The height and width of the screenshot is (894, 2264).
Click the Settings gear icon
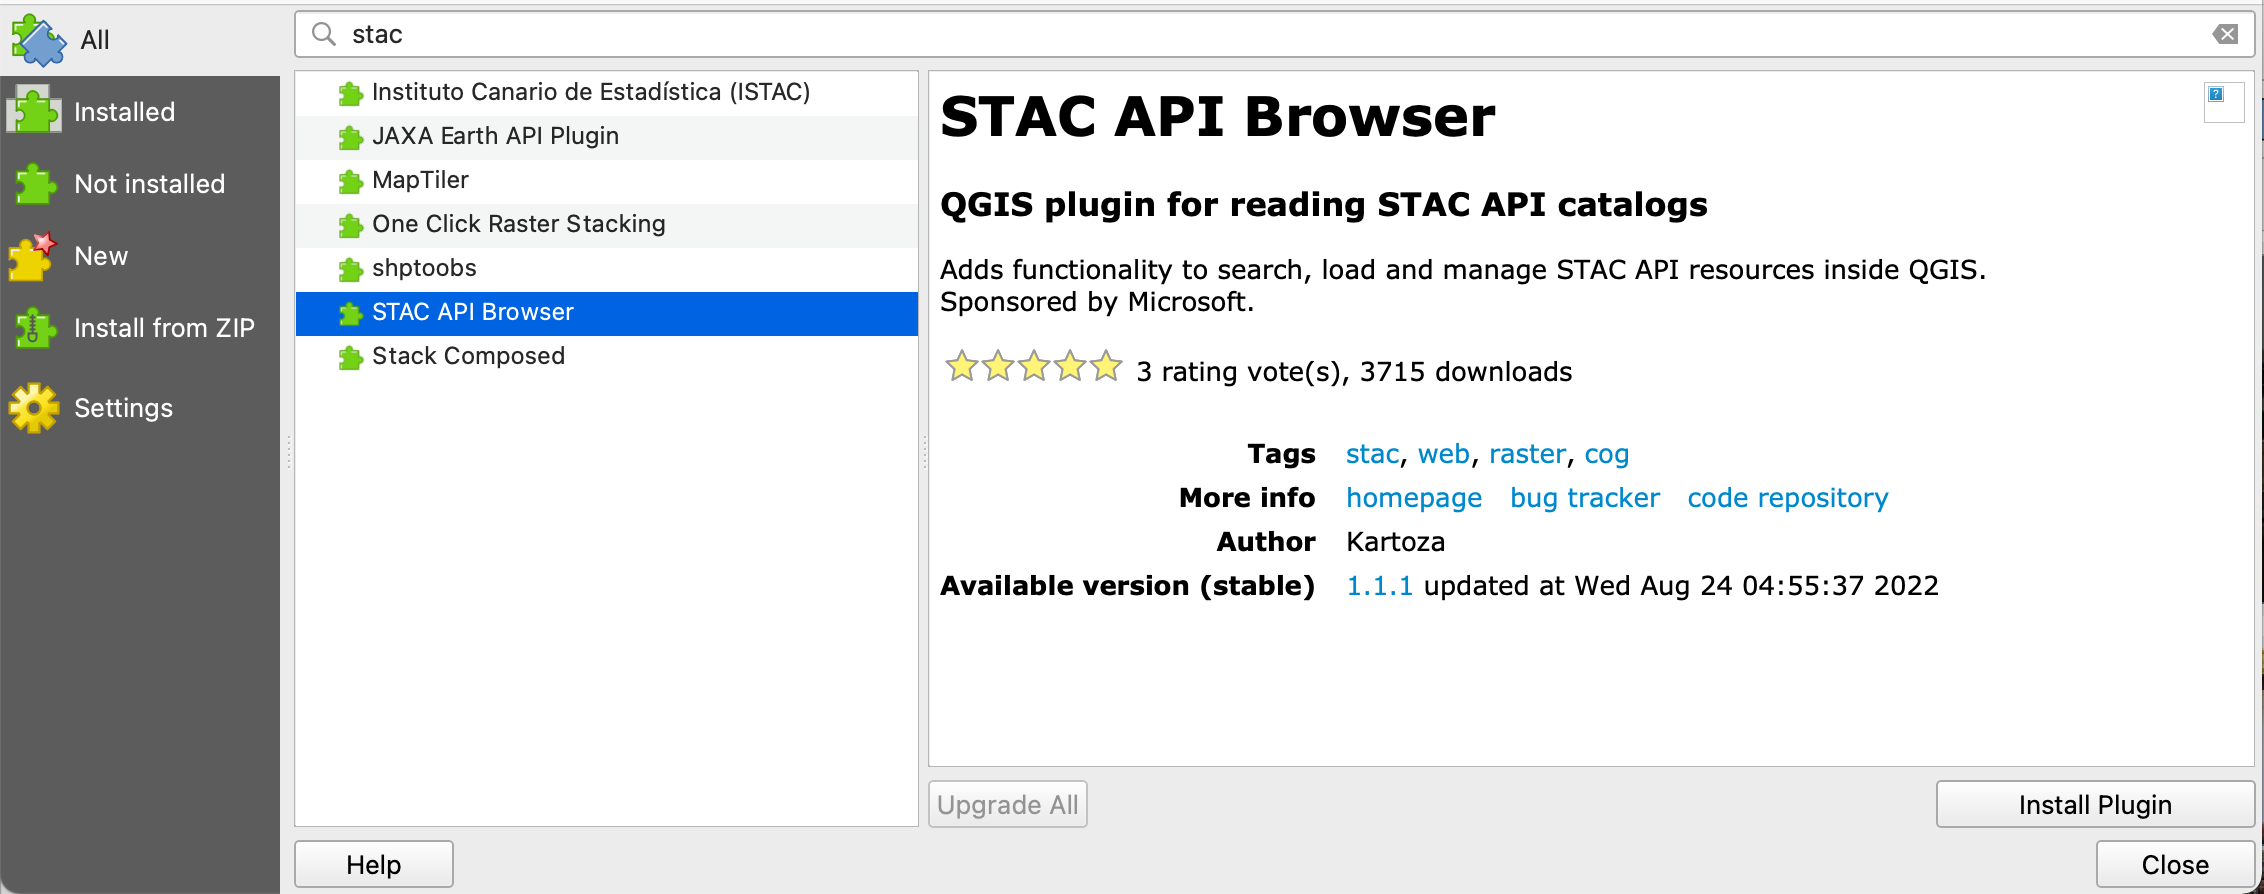pyautogui.click(x=35, y=408)
